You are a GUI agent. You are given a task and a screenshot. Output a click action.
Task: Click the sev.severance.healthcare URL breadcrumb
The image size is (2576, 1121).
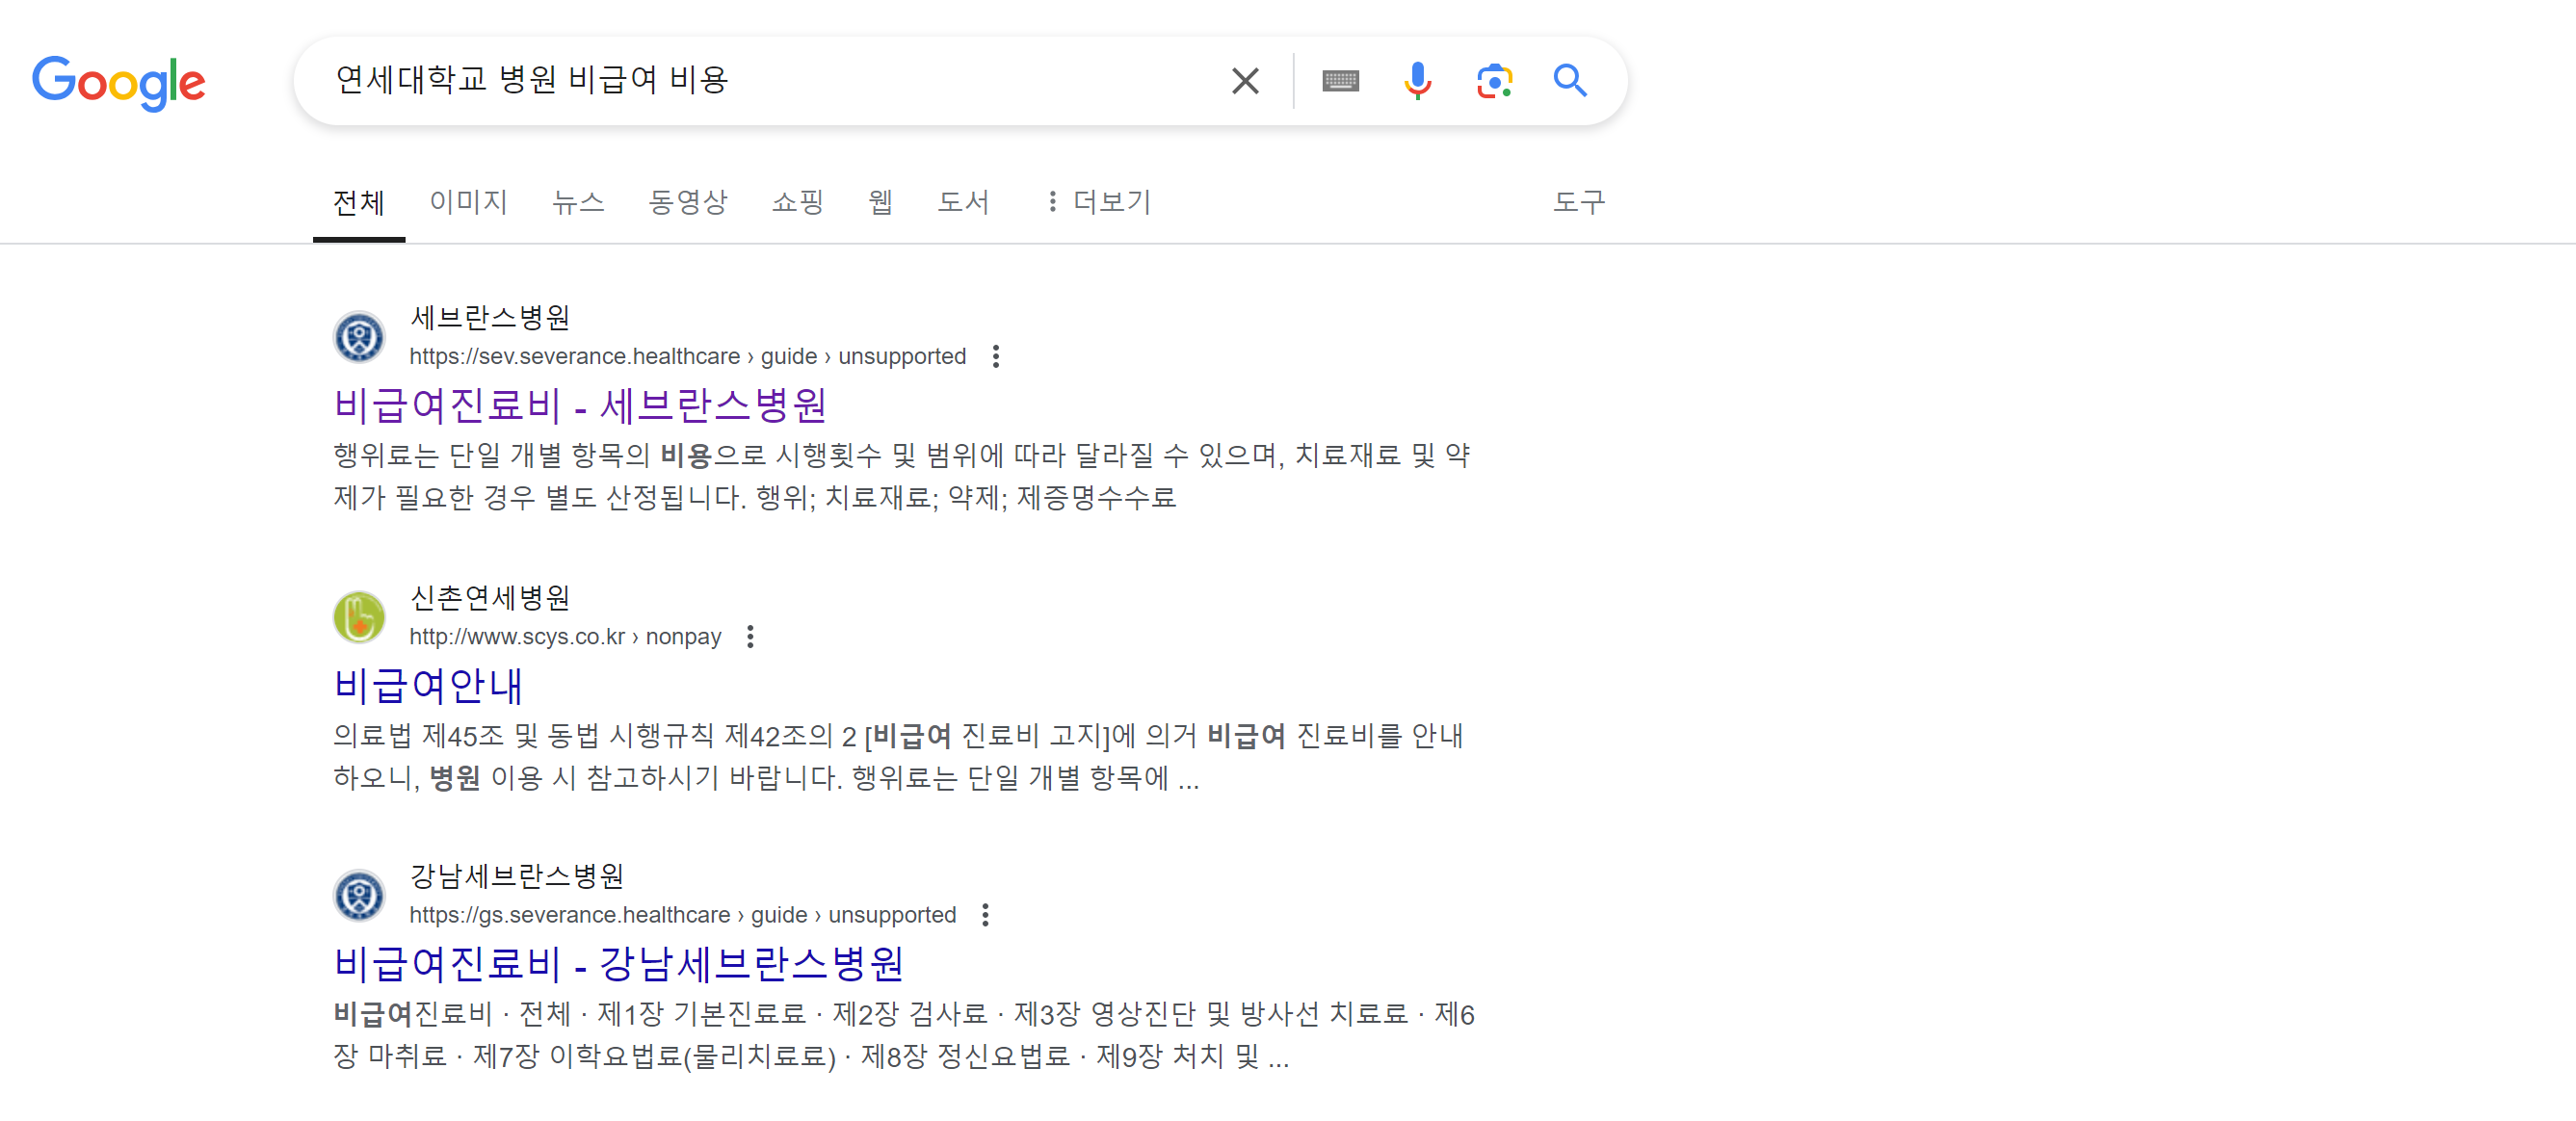(x=687, y=357)
